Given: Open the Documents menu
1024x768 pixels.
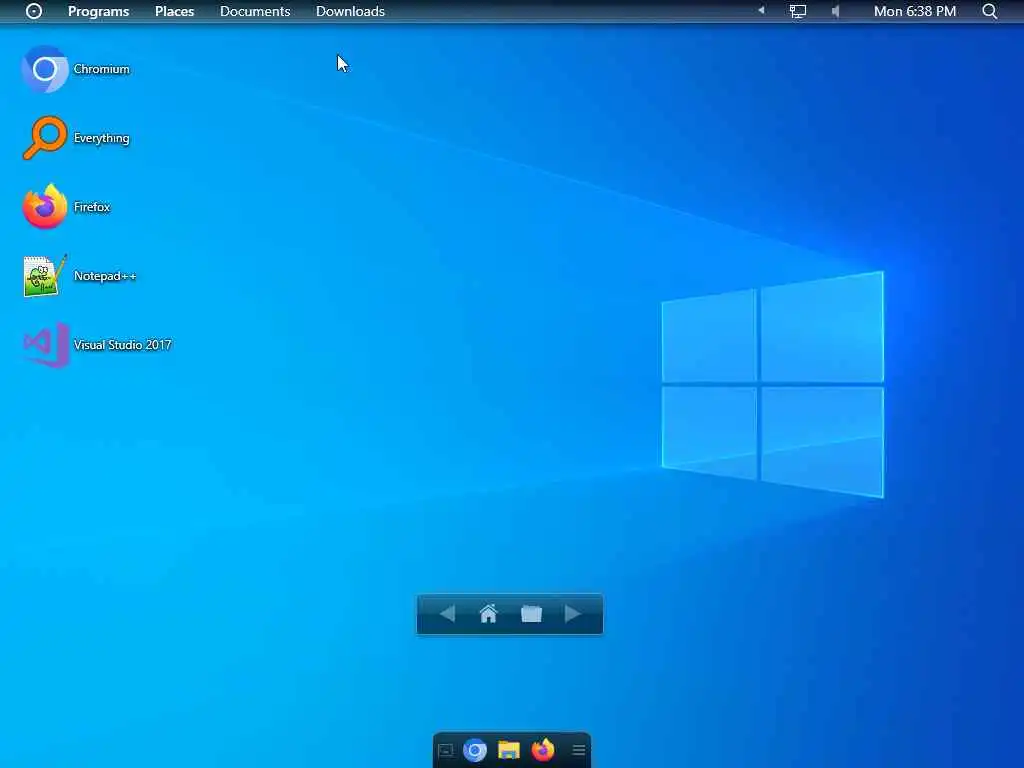Looking at the screenshot, I should coord(255,11).
